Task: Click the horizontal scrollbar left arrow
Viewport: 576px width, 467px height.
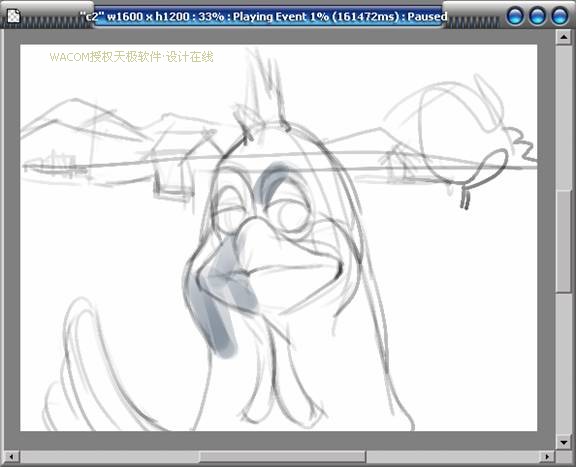Action: [11, 457]
